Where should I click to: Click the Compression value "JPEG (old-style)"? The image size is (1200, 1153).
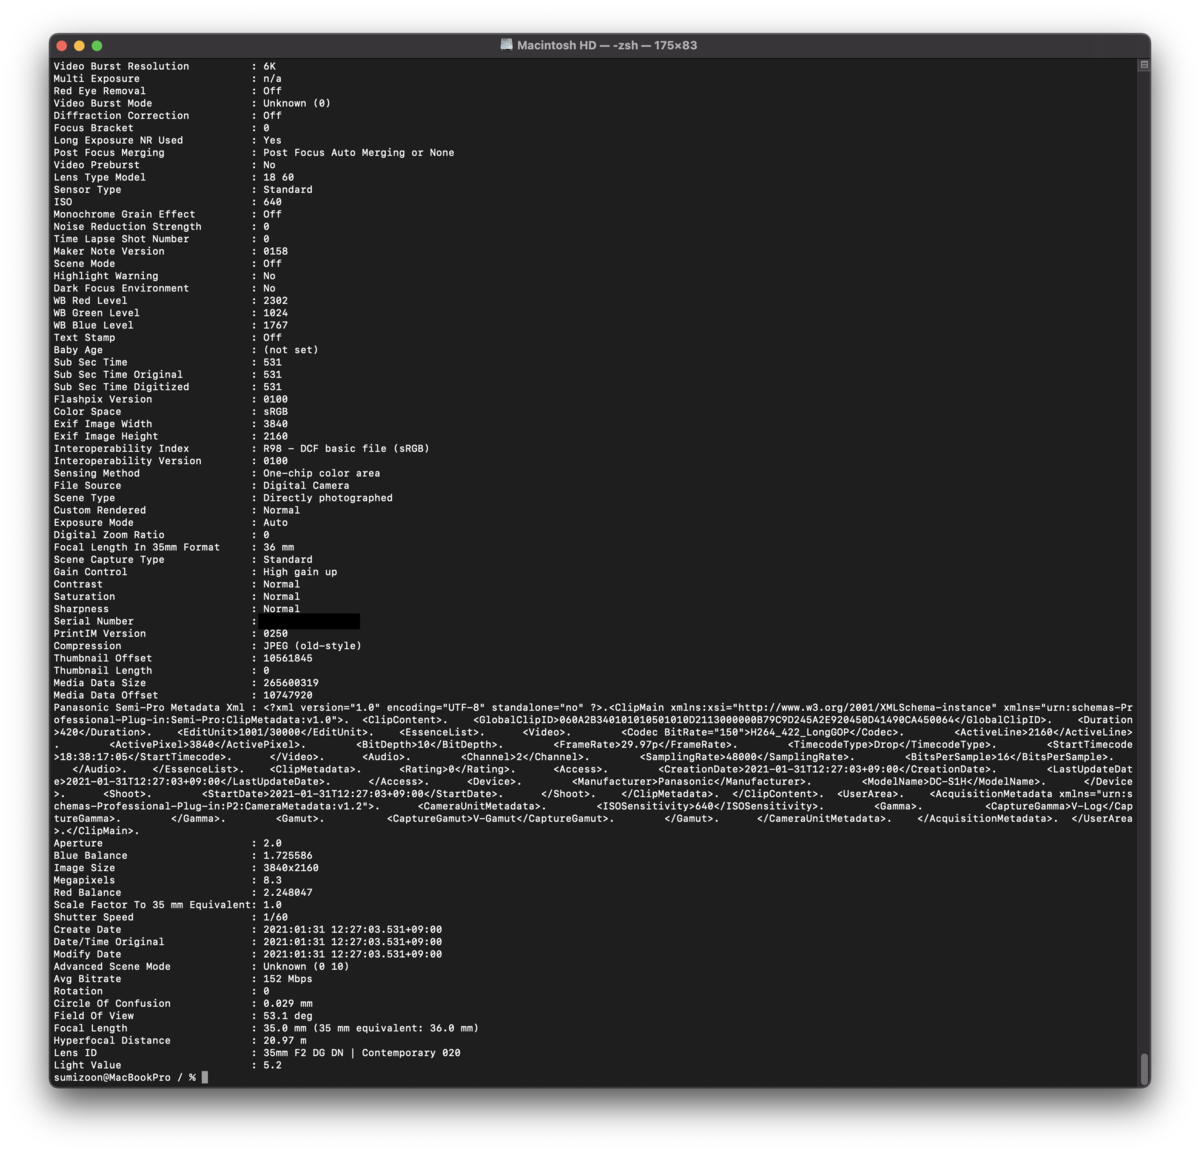(312, 646)
